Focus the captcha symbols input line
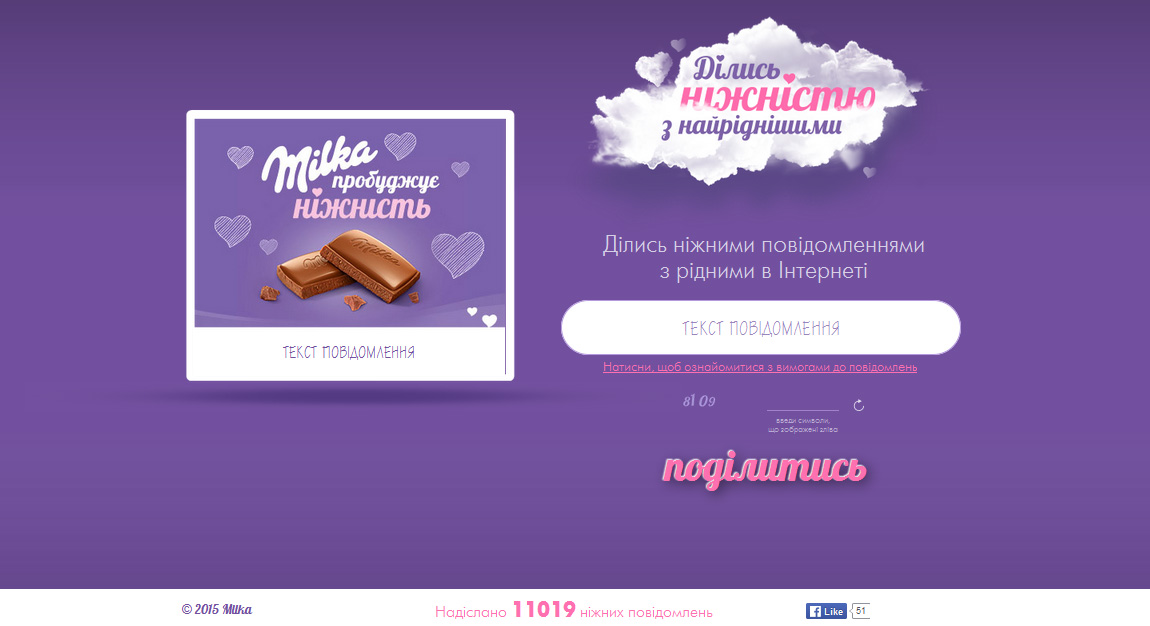The height and width of the screenshot is (626, 1150). (x=802, y=403)
